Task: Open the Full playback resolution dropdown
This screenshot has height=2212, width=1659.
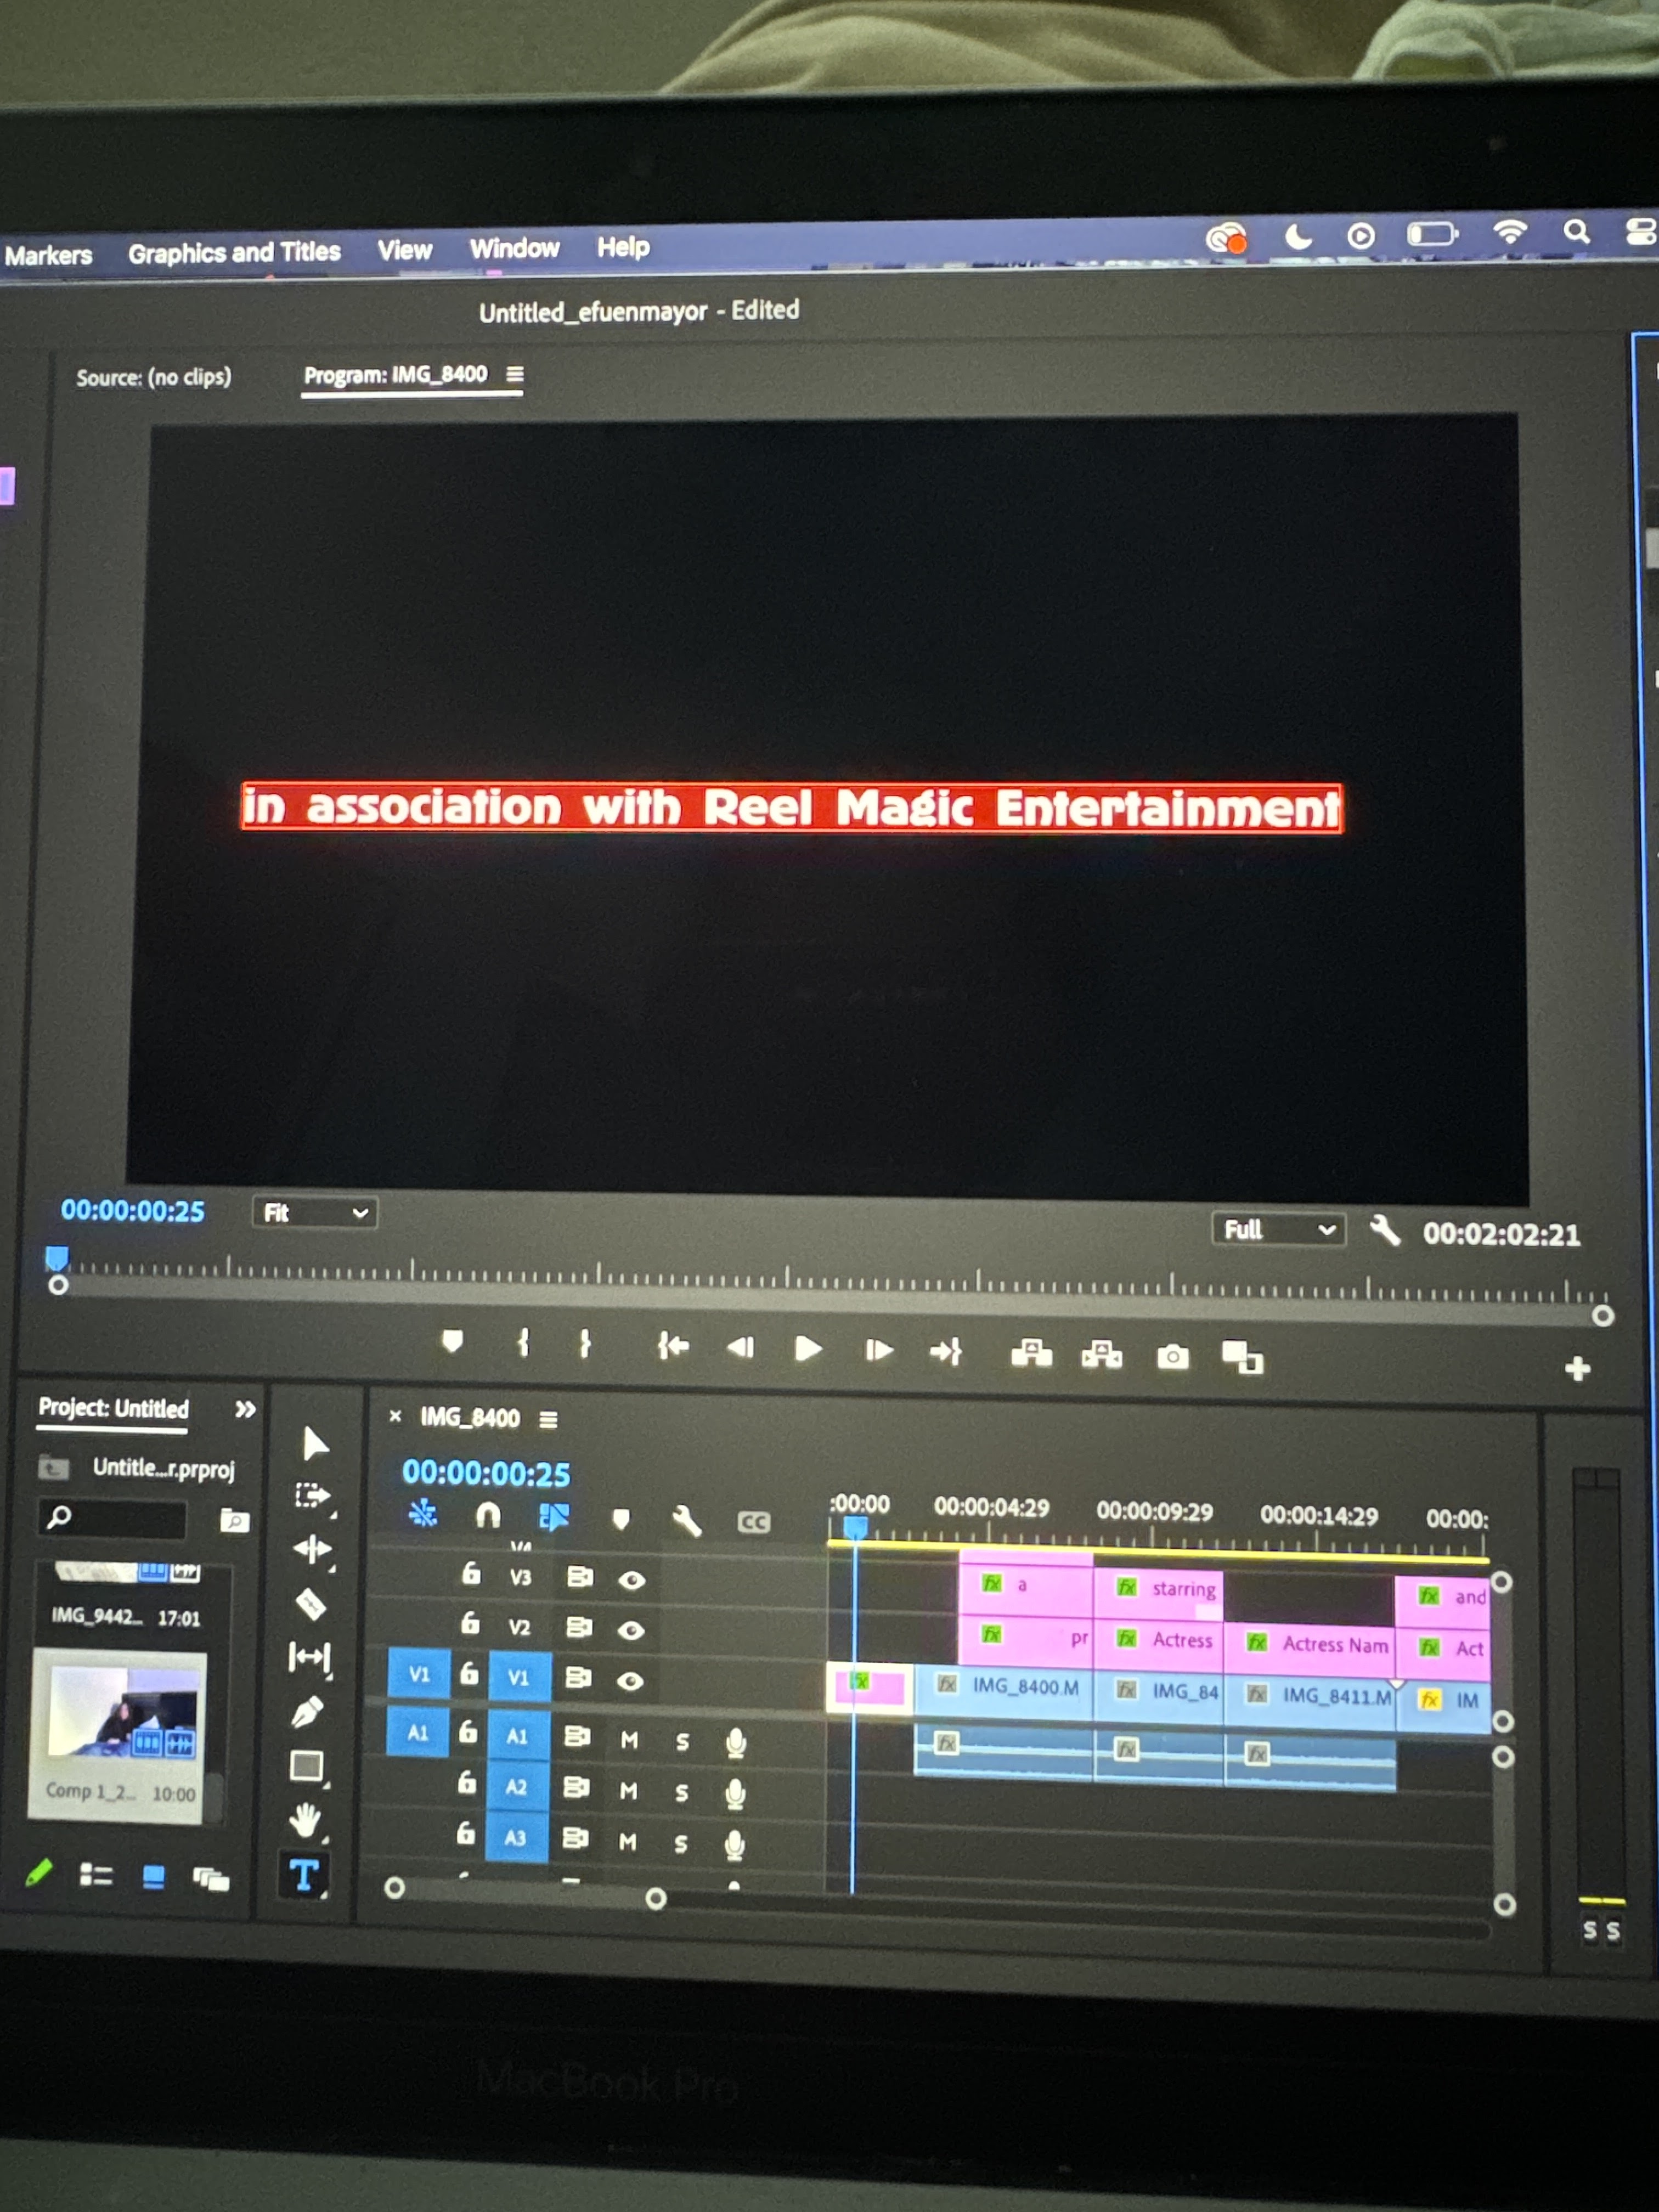Action: click(x=1278, y=1229)
